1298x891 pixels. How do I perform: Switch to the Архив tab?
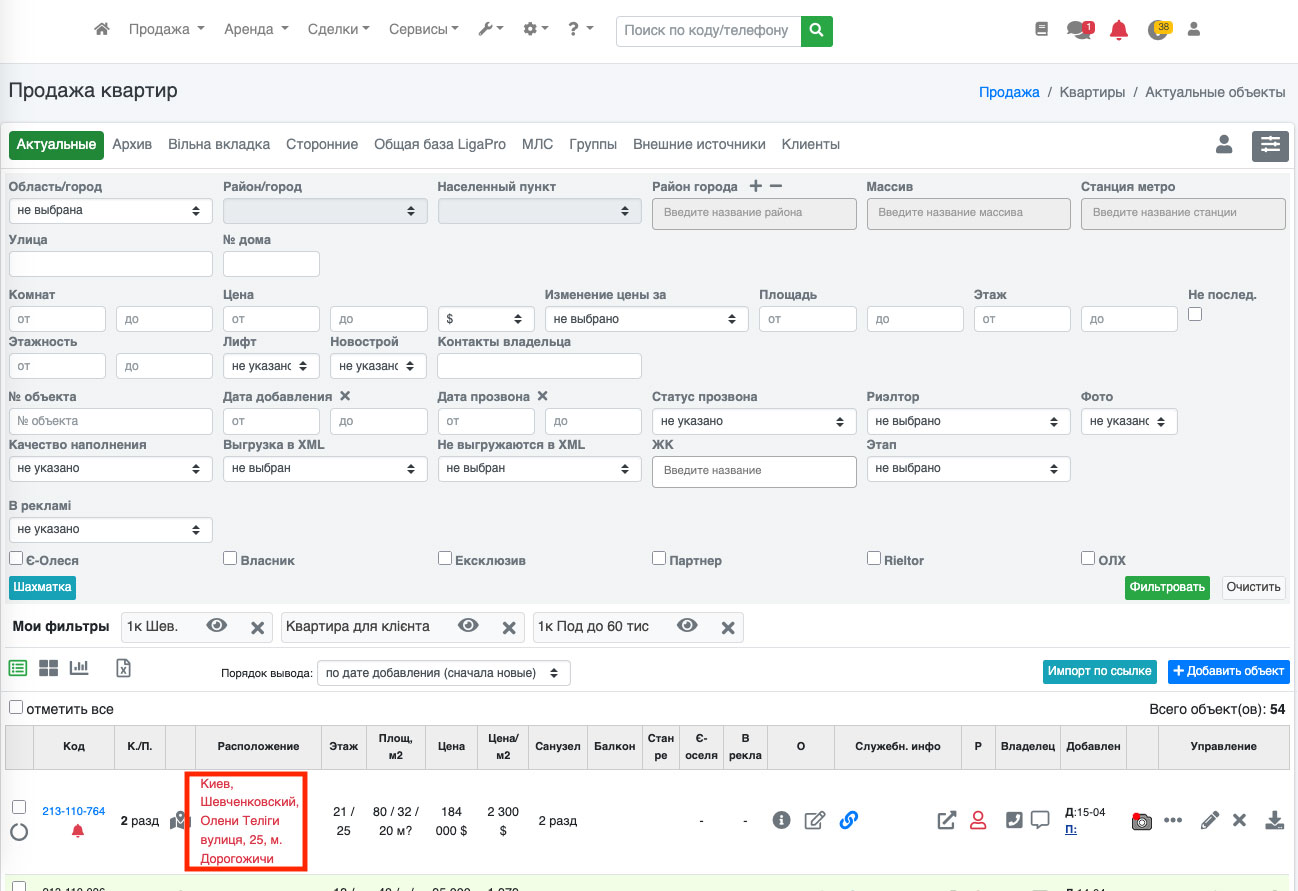(132, 145)
